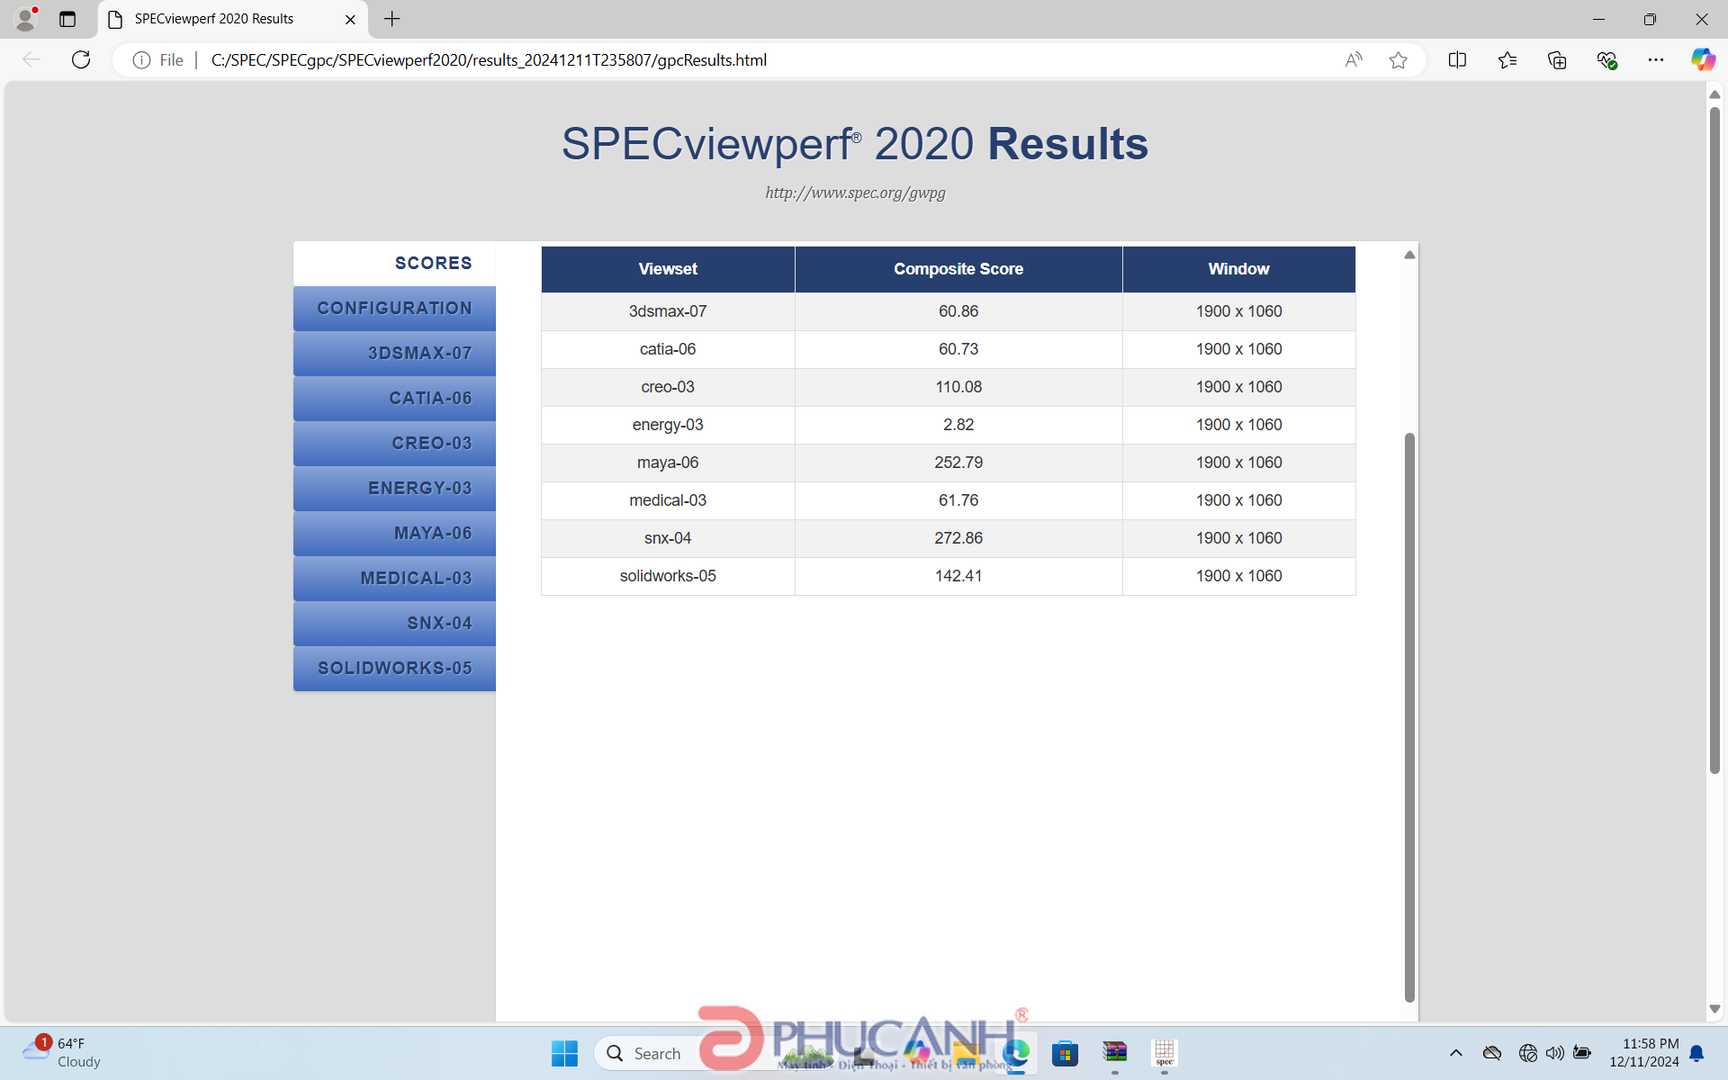Open the SNX-04 tab

[394, 623]
